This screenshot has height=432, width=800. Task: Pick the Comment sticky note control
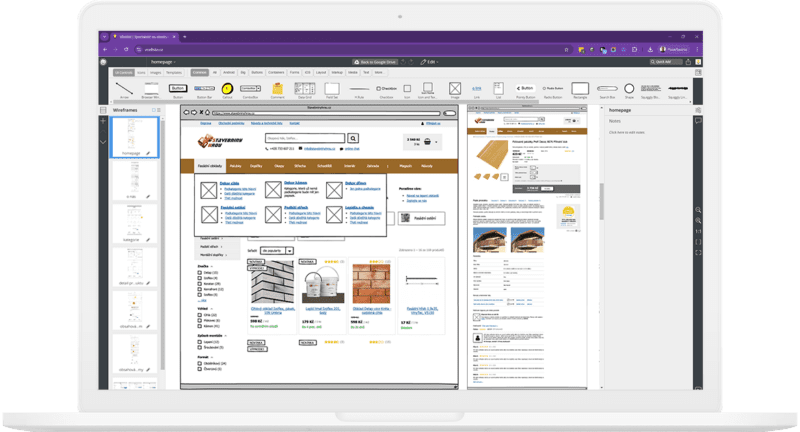click(x=278, y=90)
